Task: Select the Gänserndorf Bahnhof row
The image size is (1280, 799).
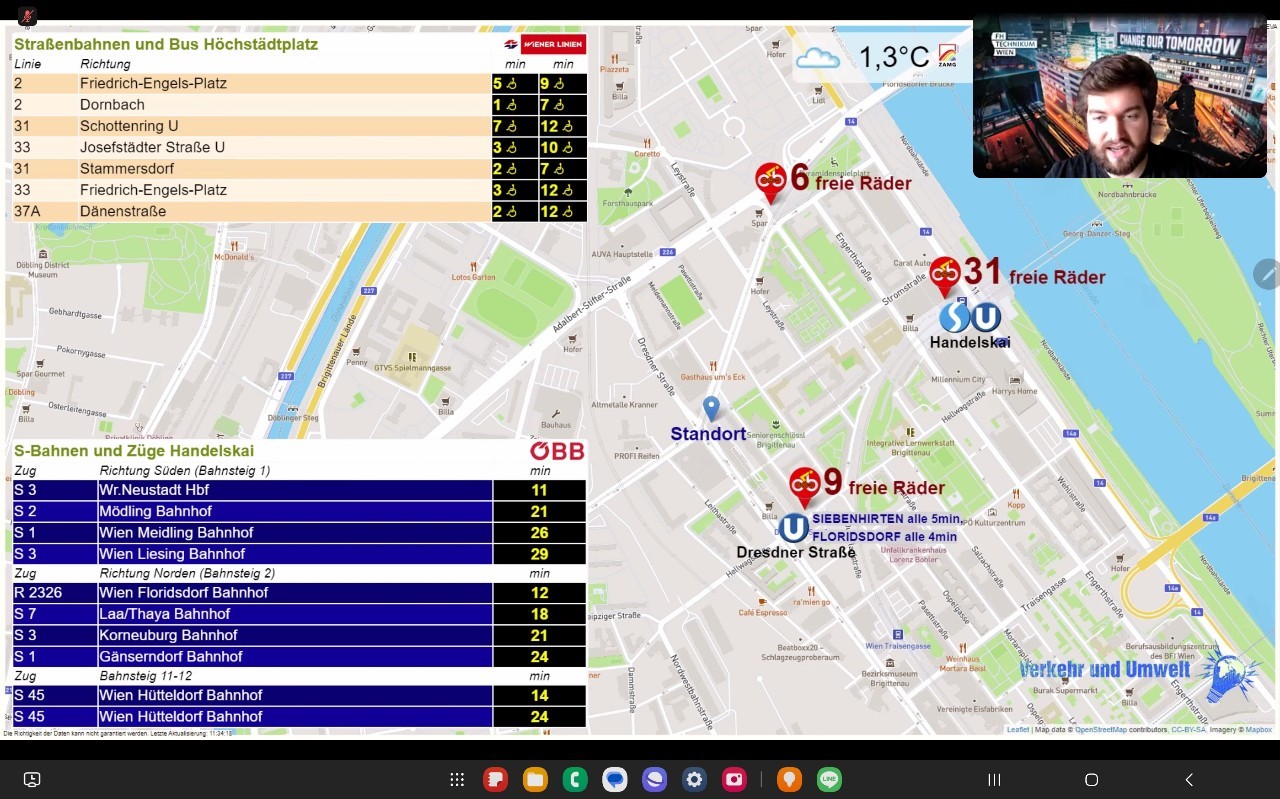Action: [300, 657]
